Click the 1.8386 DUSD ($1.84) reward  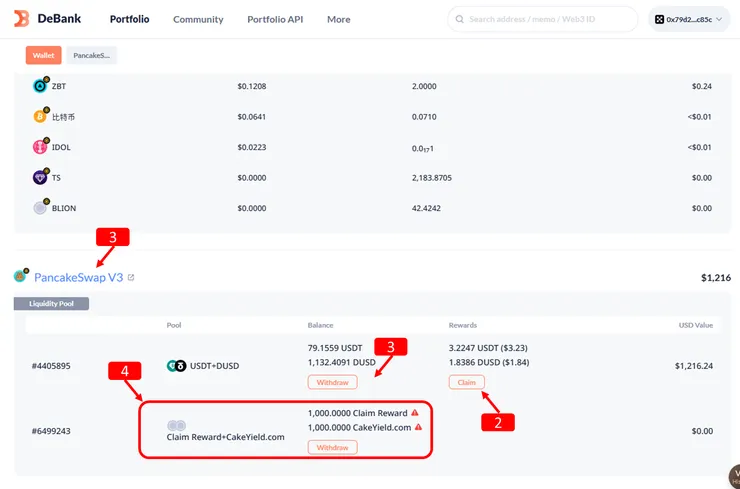click(x=489, y=363)
